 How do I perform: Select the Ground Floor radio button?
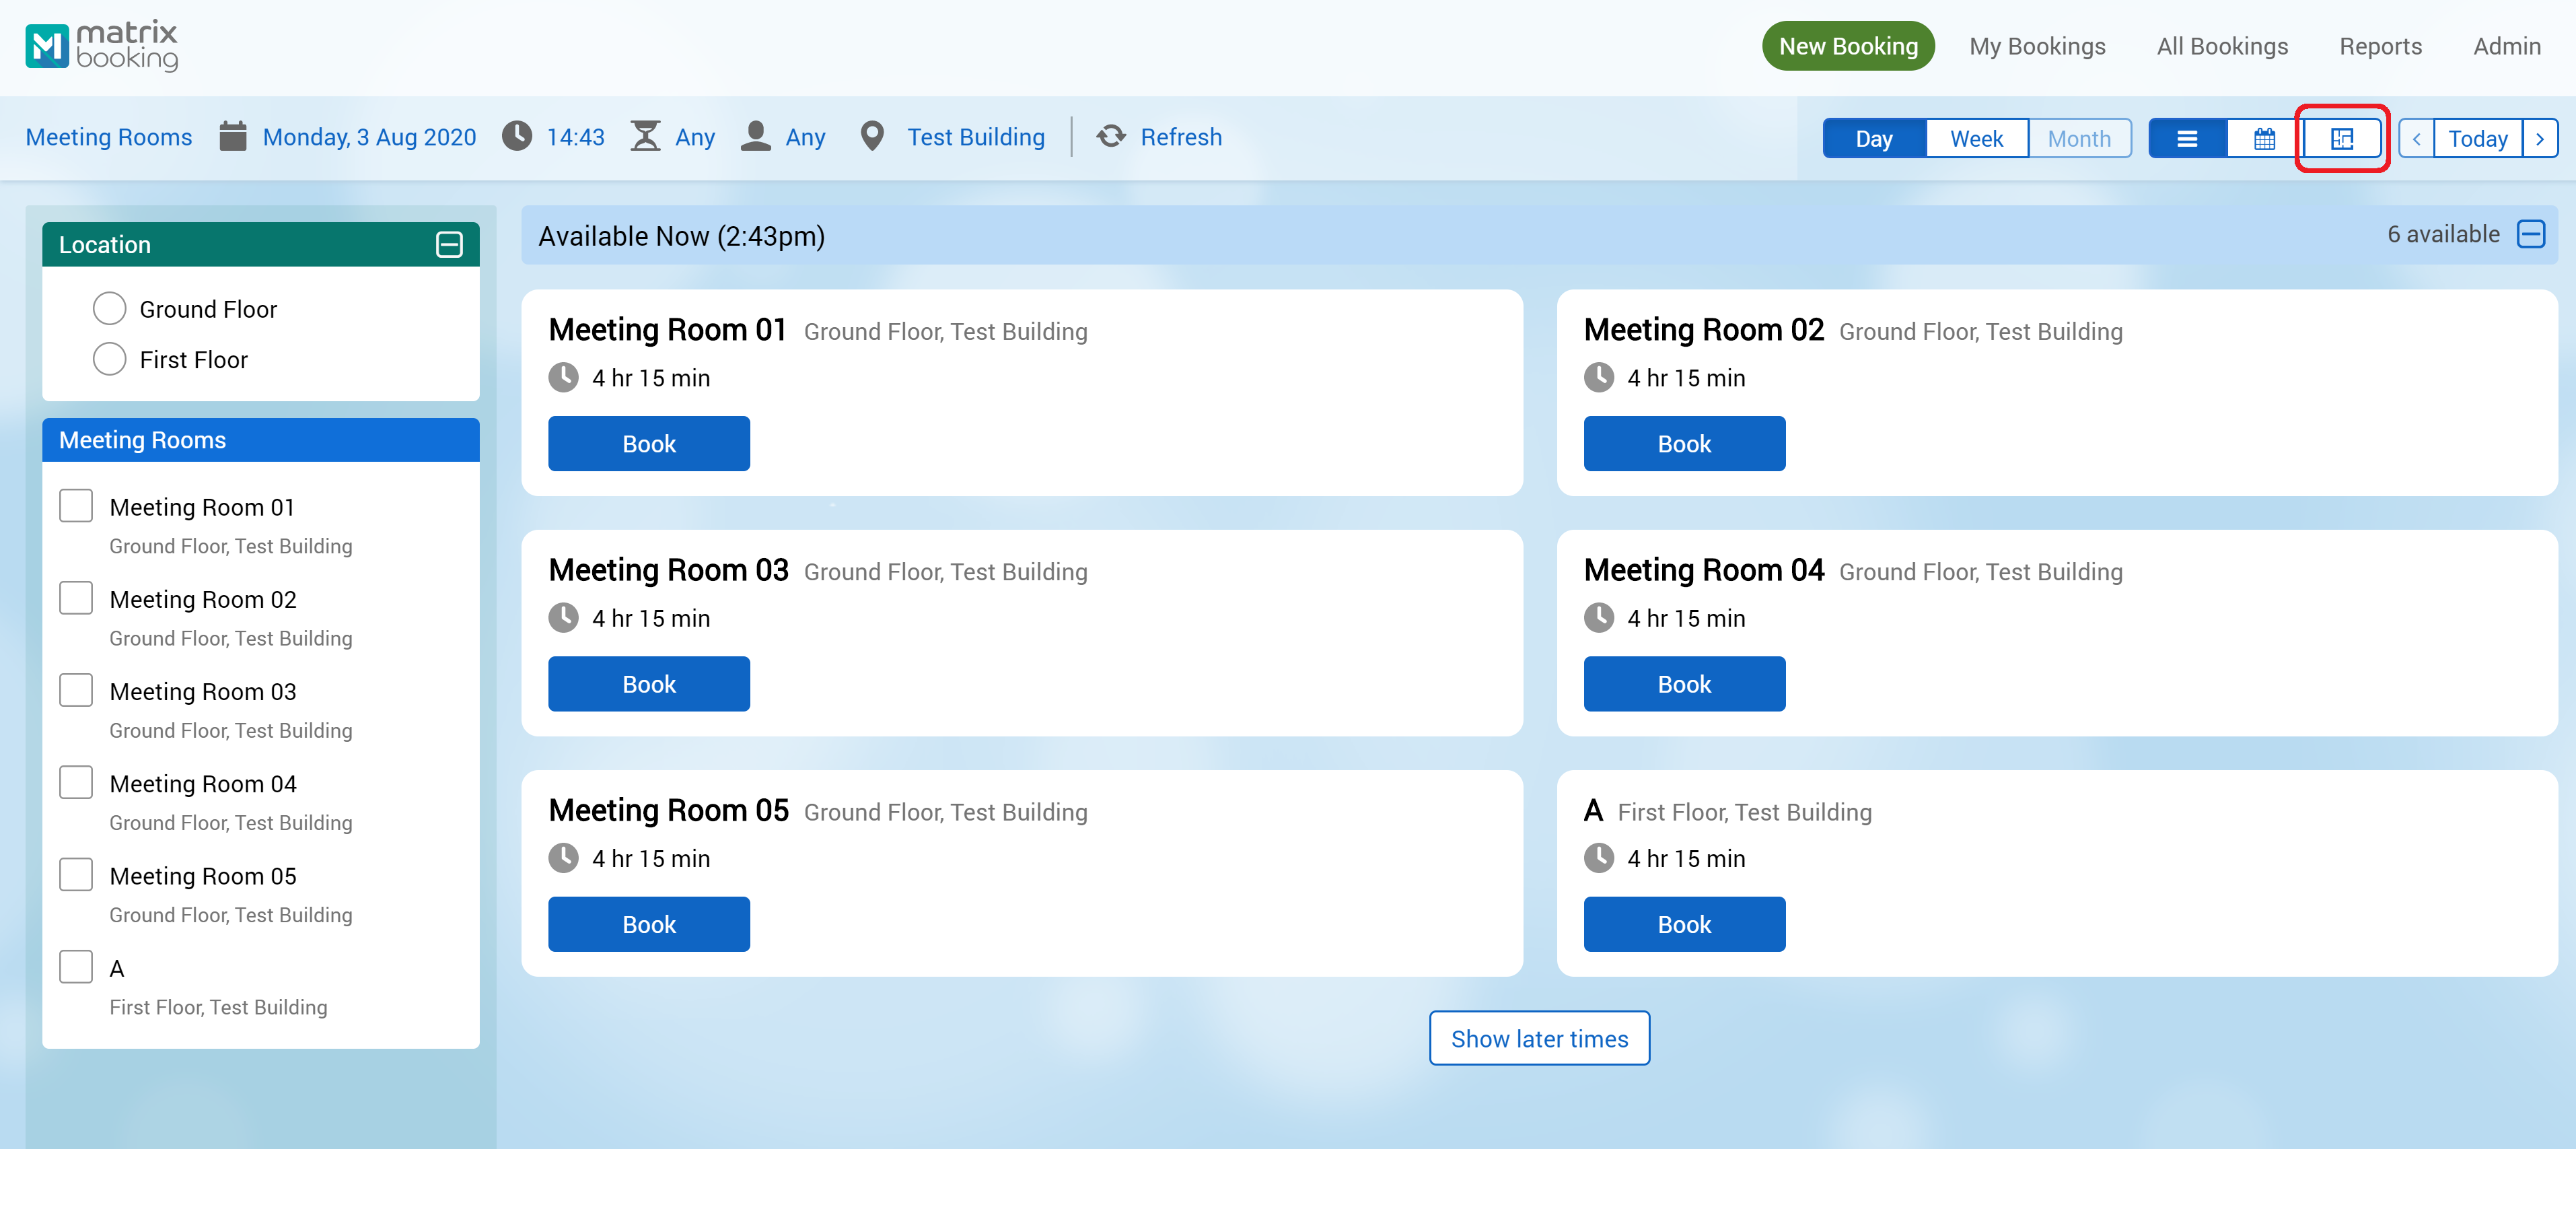click(x=109, y=308)
